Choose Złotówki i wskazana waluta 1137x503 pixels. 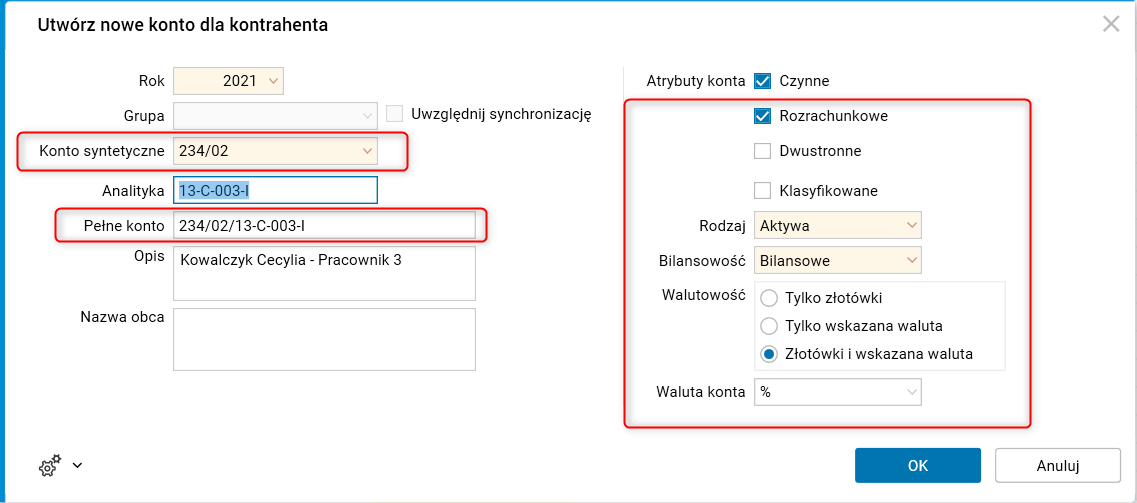(x=769, y=354)
